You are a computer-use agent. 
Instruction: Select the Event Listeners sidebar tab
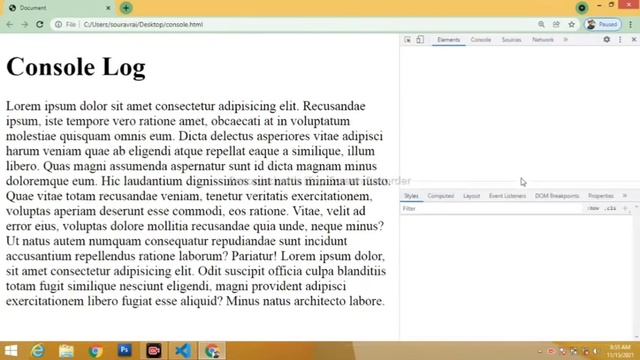507,196
